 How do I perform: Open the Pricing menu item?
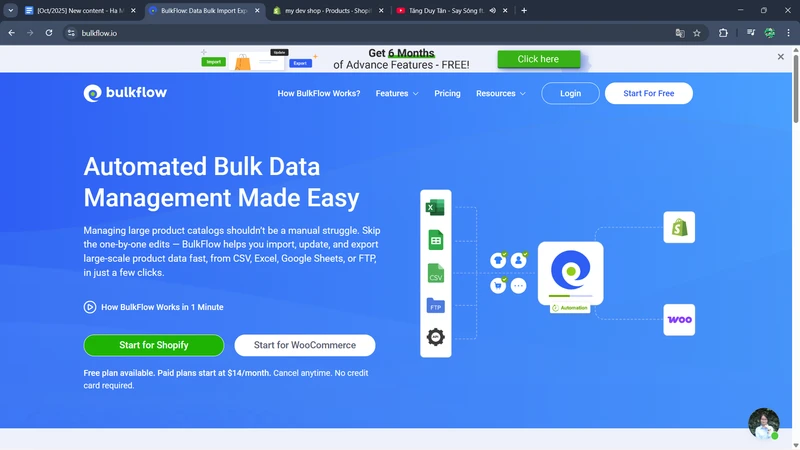click(447, 93)
